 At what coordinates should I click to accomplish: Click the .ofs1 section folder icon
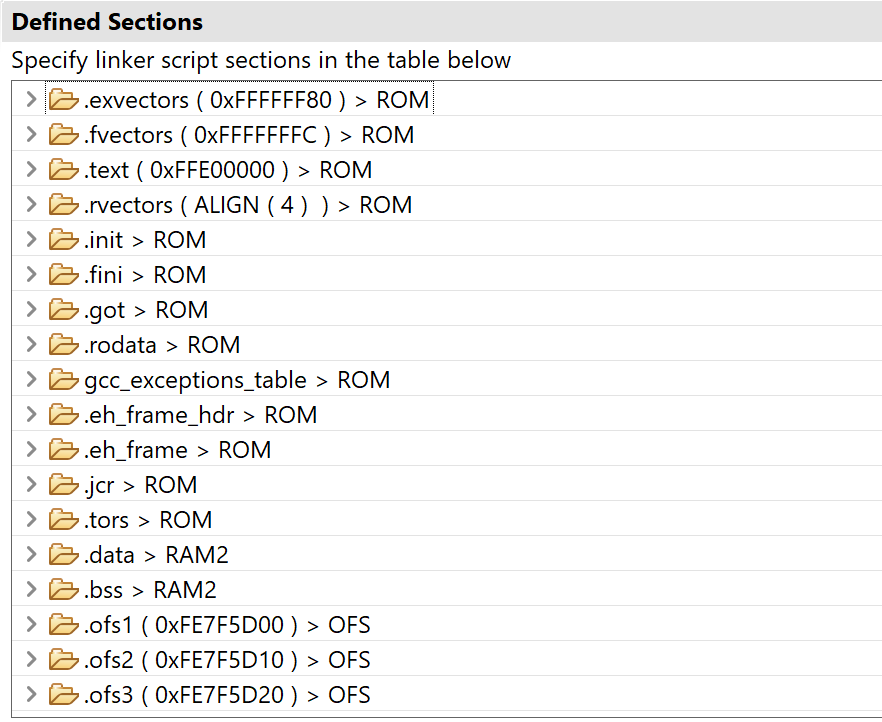click(63, 625)
